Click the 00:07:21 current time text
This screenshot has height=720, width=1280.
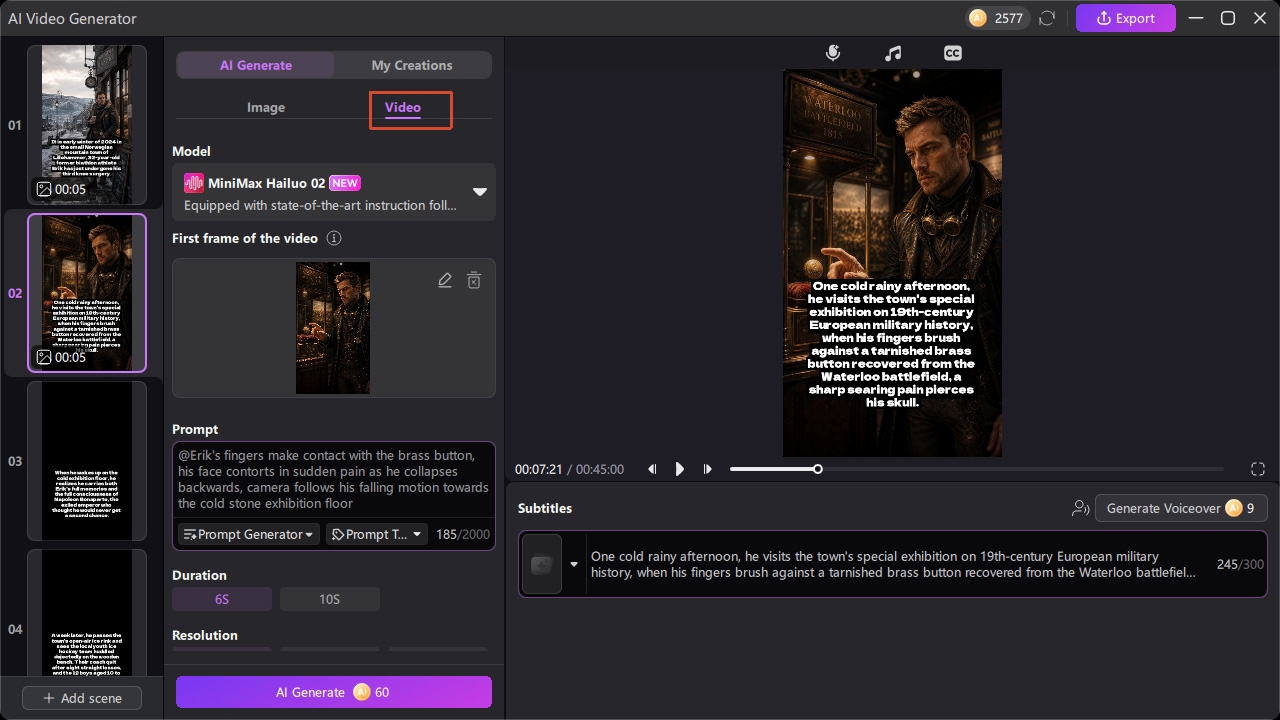tap(538, 469)
